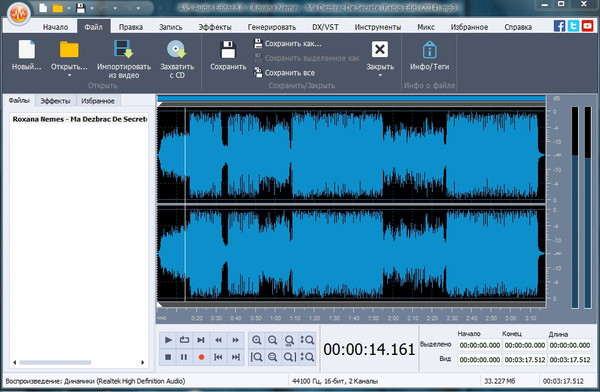Viewport: 600px width, 392px height.
Task: Click the Zoom Out magnifier with minus
Action: (272, 340)
